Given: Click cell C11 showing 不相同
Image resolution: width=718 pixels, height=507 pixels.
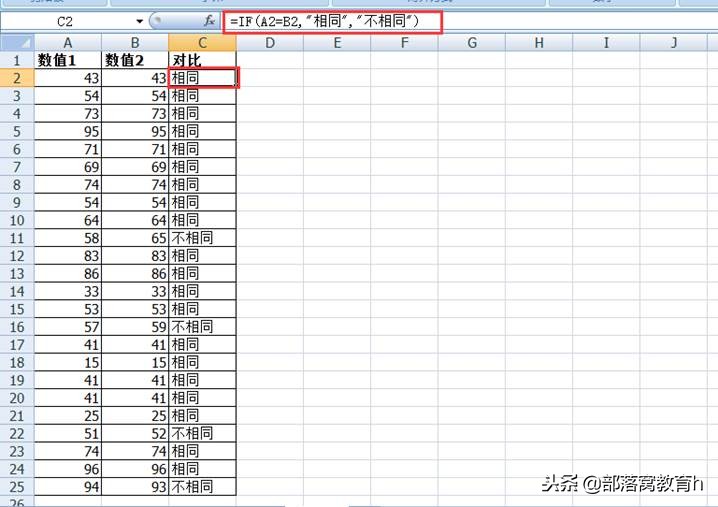Looking at the screenshot, I should (202, 238).
